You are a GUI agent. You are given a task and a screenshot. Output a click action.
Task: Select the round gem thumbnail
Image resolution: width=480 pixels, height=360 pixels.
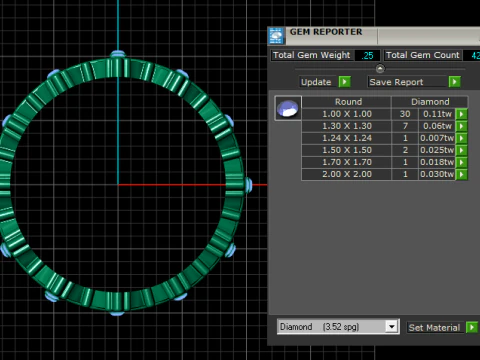[288, 108]
